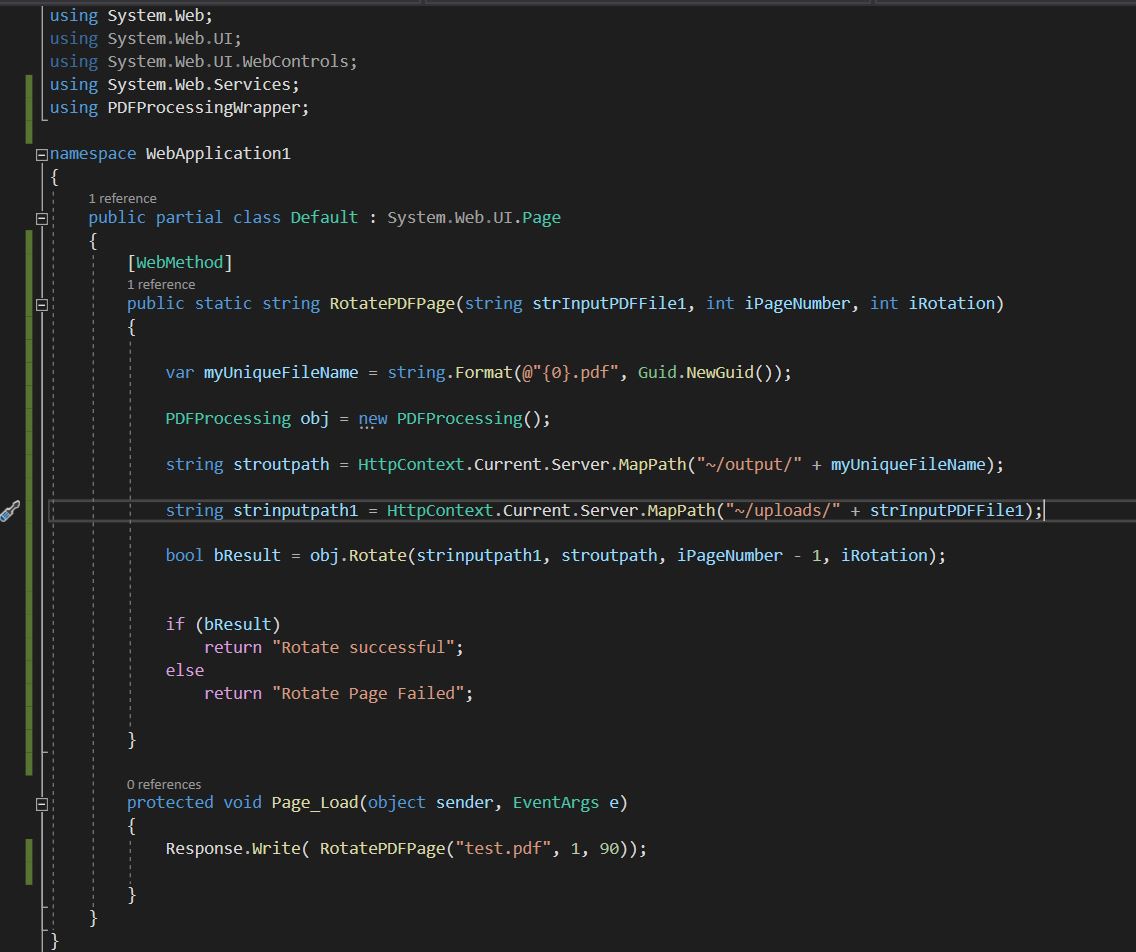The image size is (1136, 952).
Task: Click the underlined new keyword suggestion
Action: pos(373,418)
